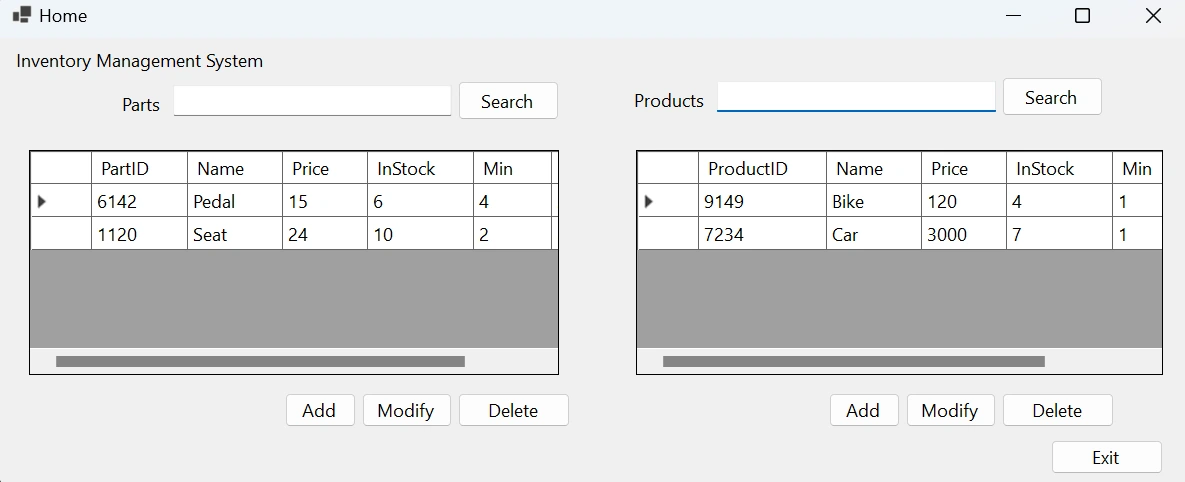Viewport: 1185px width, 482px height.
Task: Click the Parts search input field
Action: 312,100
